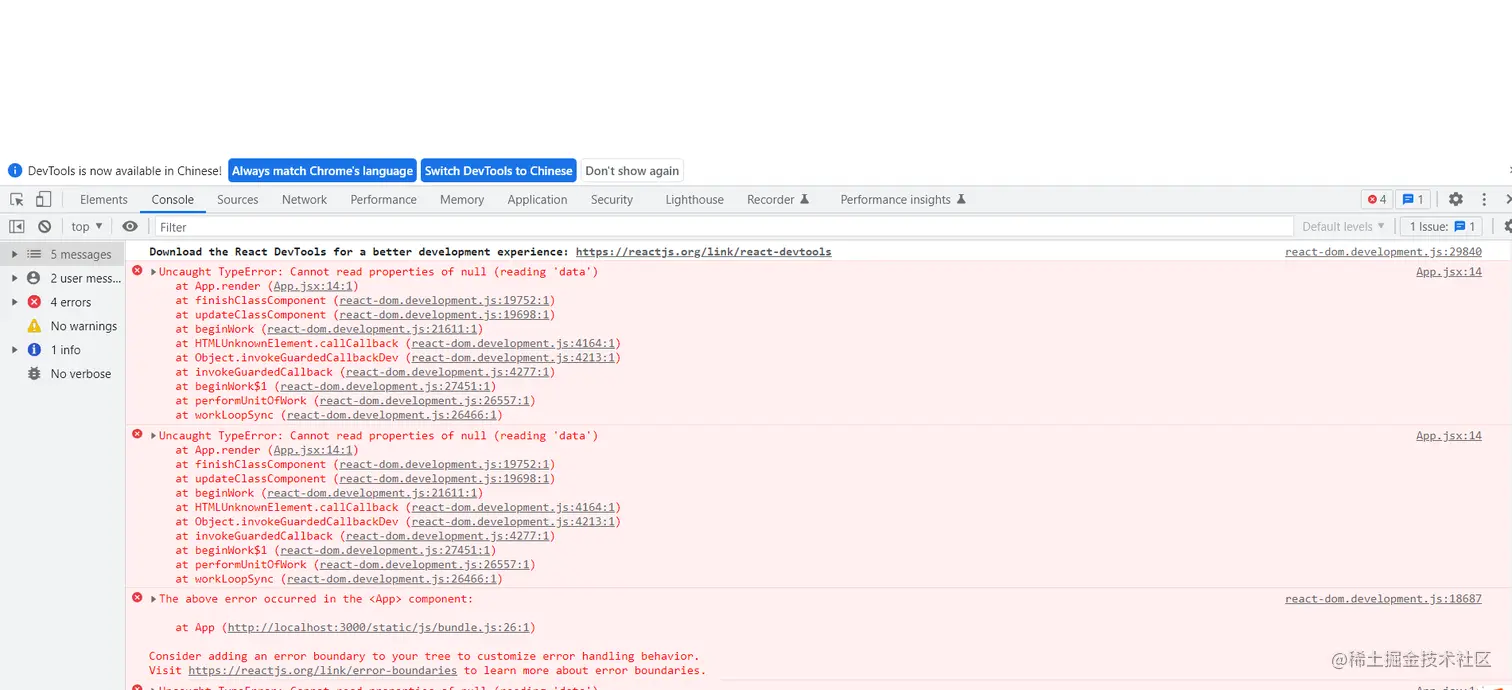Viewport: 1512px width, 690px height.
Task: Open react-dom.development.js:26557:1 in second stack trace
Action: coord(424,565)
